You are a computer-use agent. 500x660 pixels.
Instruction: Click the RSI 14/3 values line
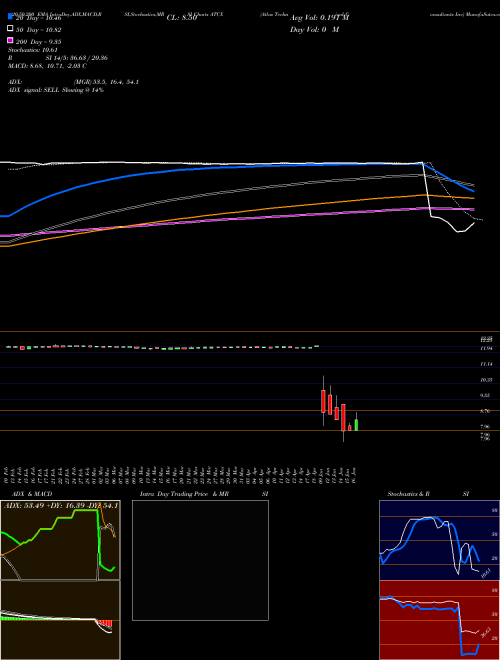coord(58,58)
